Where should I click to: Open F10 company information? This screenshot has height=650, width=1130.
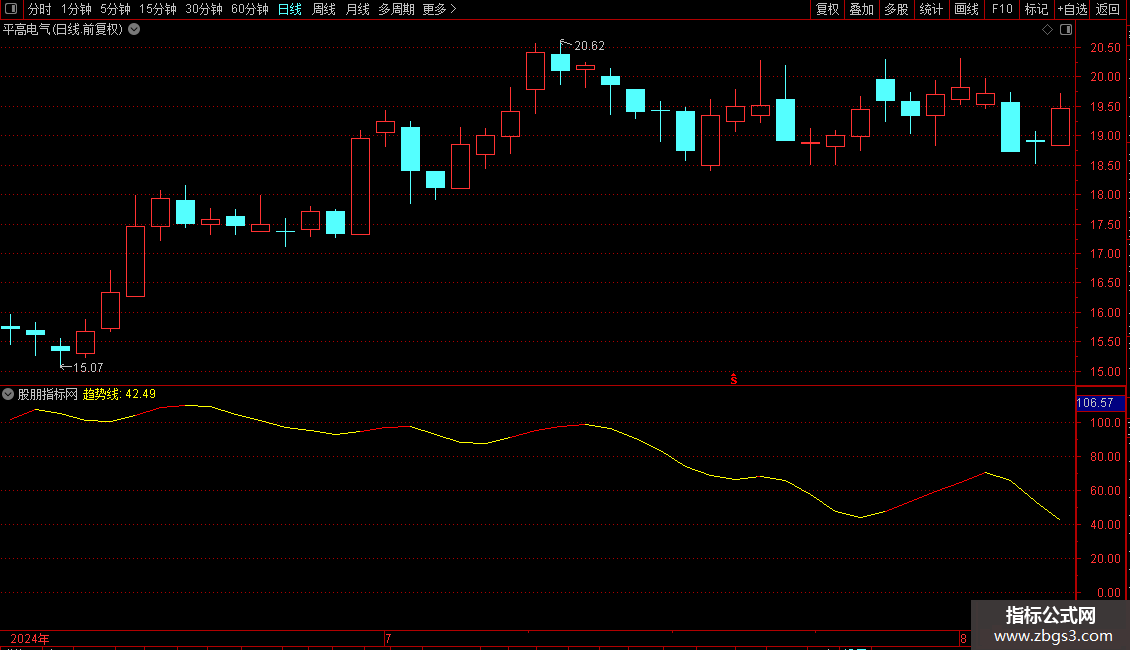pyautogui.click(x=1002, y=9)
